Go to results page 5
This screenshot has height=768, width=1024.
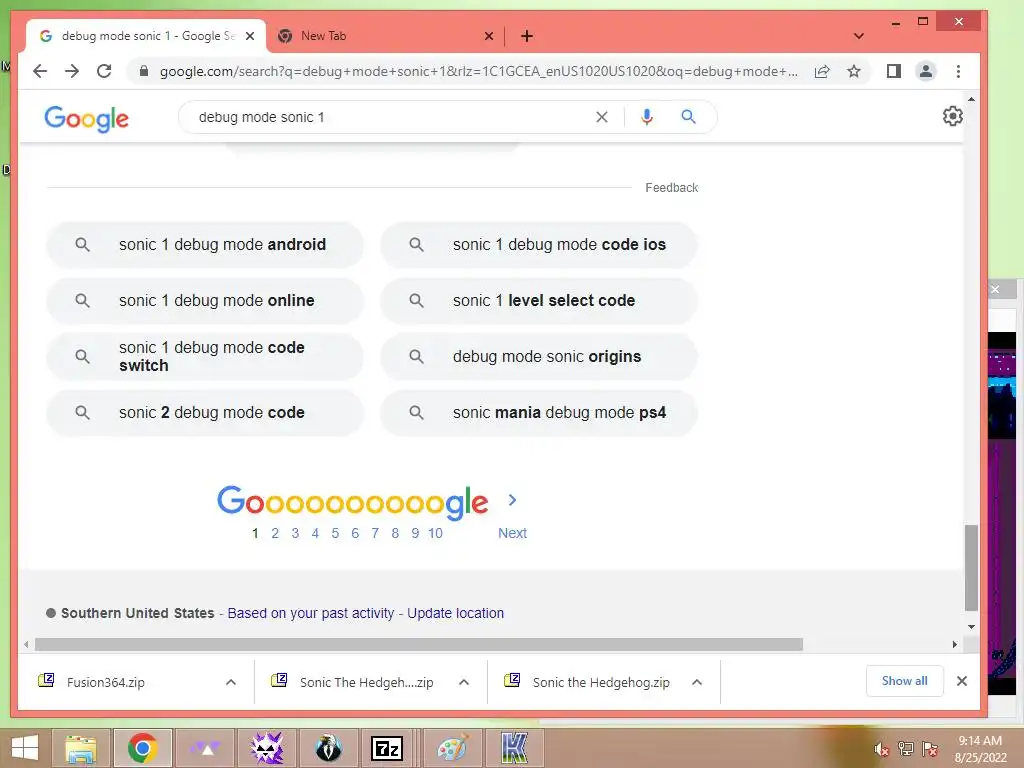point(335,533)
